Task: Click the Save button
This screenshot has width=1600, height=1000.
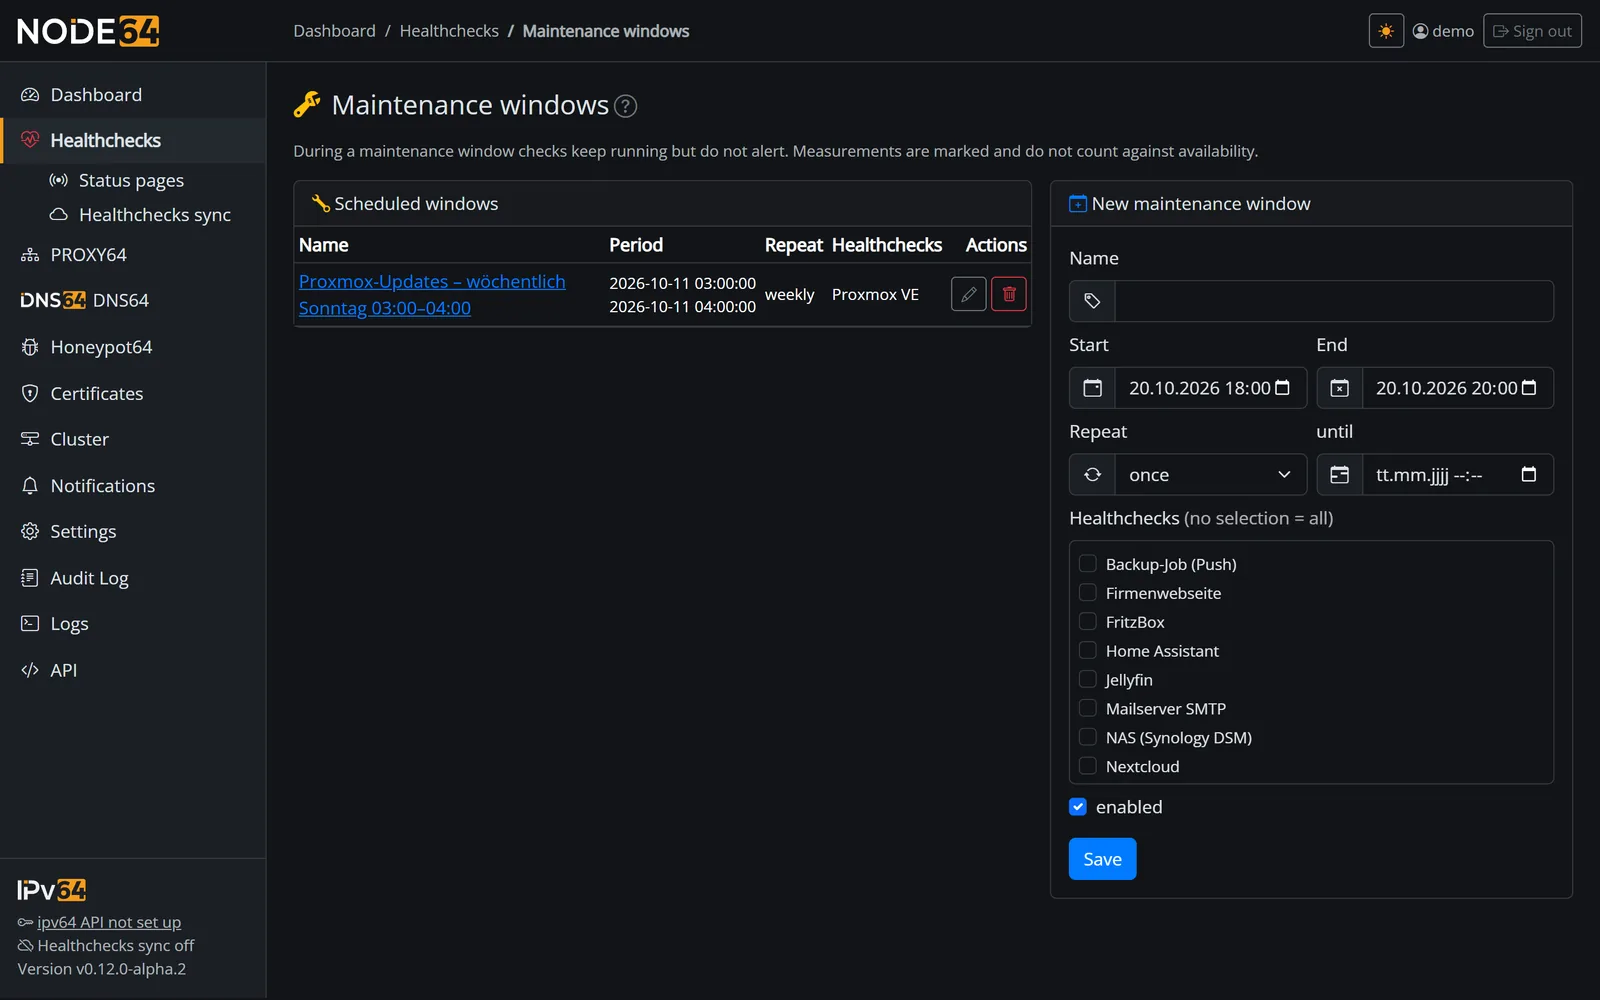Action: [1102, 859]
